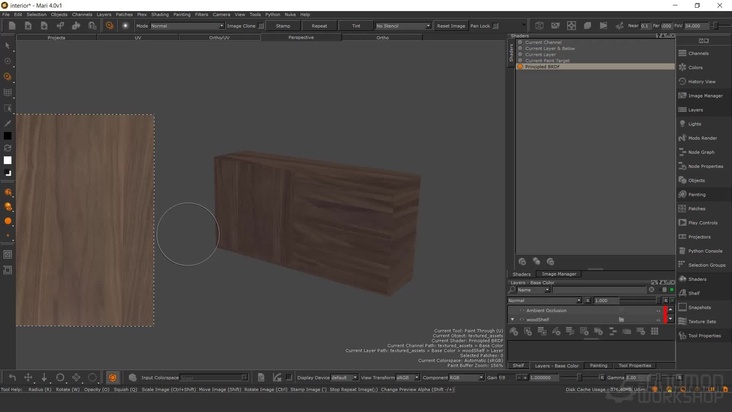Click the layer opacity value field 1.000

[605, 300]
